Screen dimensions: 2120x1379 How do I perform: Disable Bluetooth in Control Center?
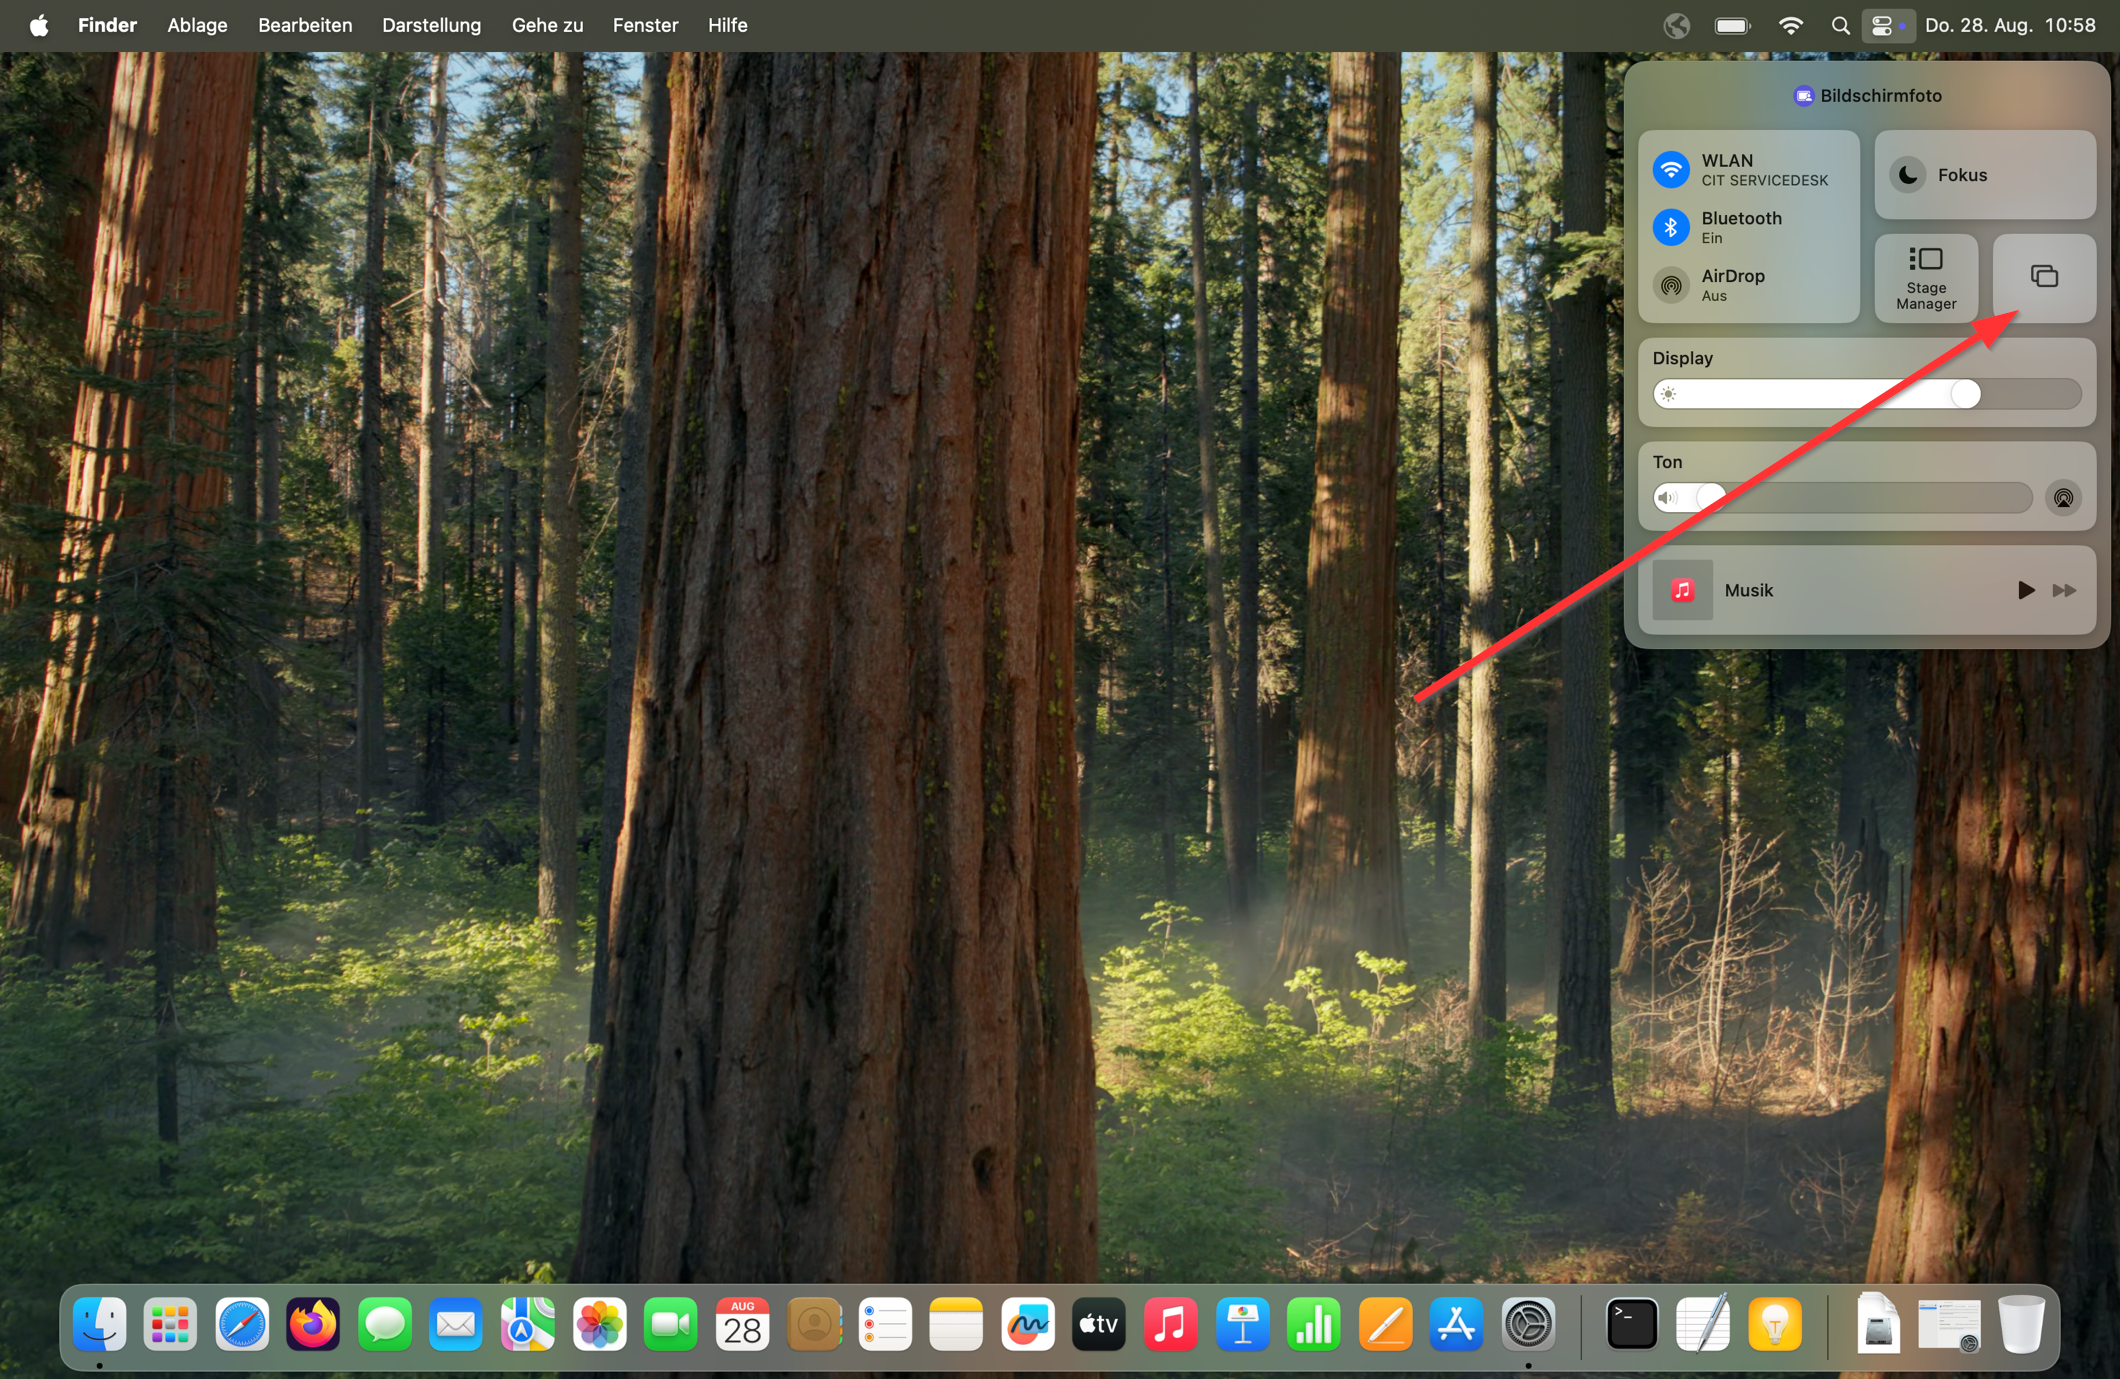click(1671, 227)
